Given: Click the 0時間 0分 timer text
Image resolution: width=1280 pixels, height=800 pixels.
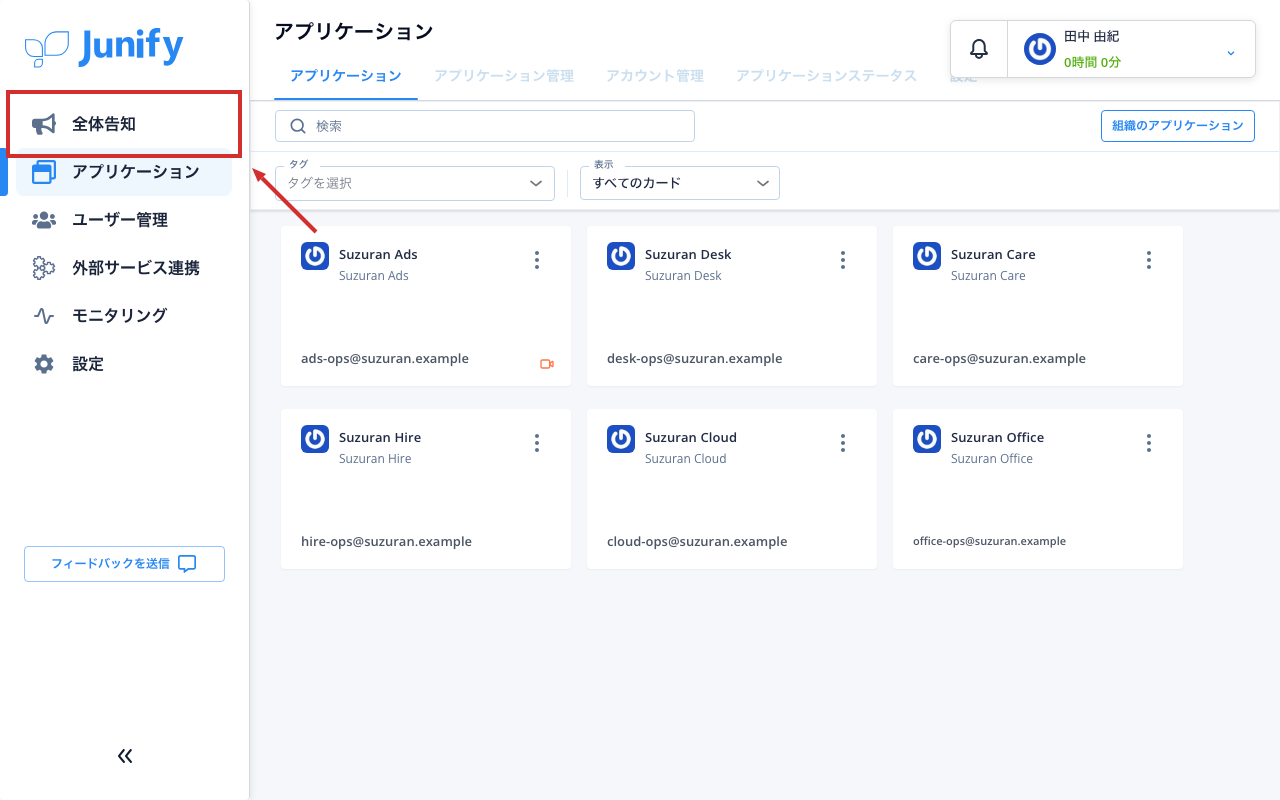Looking at the screenshot, I should [x=1092, y=62].
